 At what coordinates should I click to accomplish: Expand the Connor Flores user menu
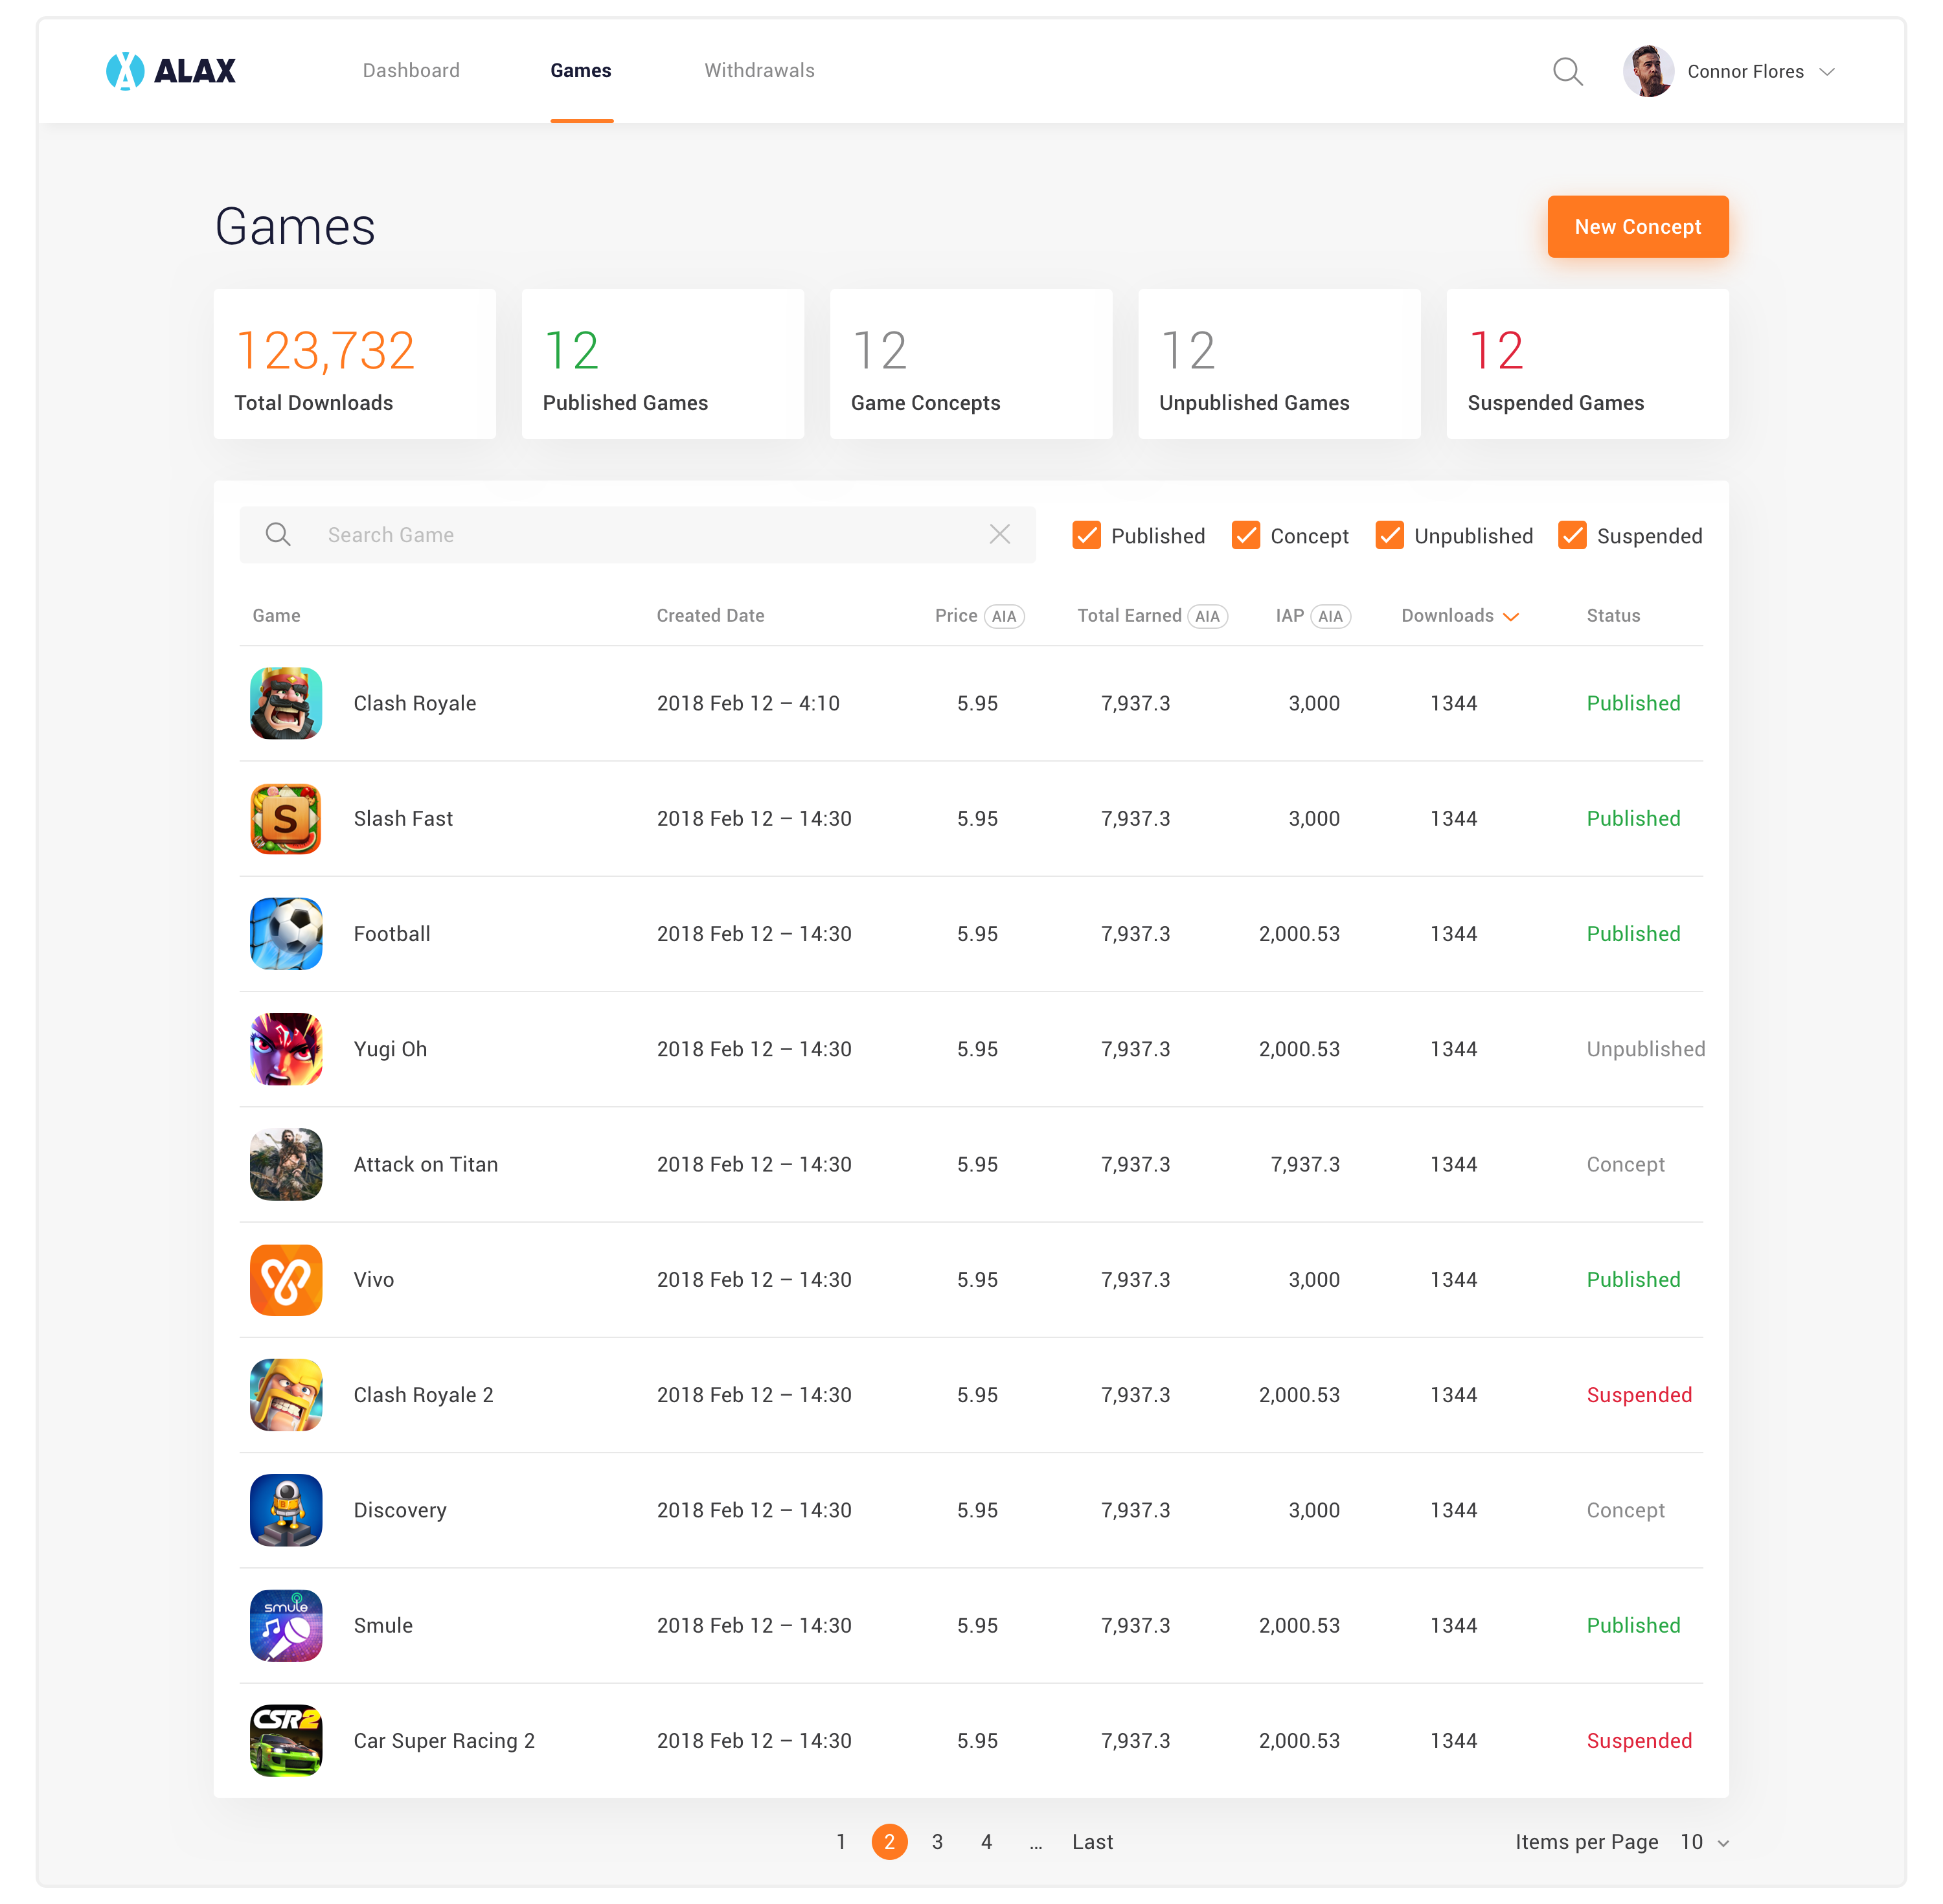click(1826, 72)
